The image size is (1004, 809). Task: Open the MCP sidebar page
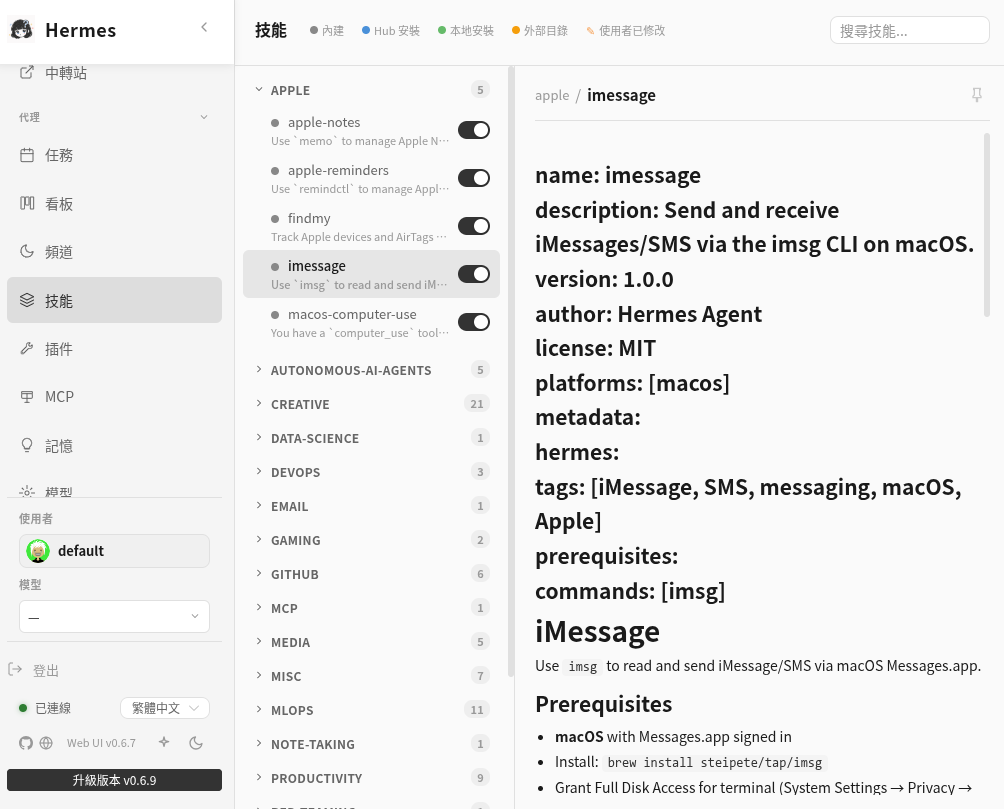coord(114,397)
